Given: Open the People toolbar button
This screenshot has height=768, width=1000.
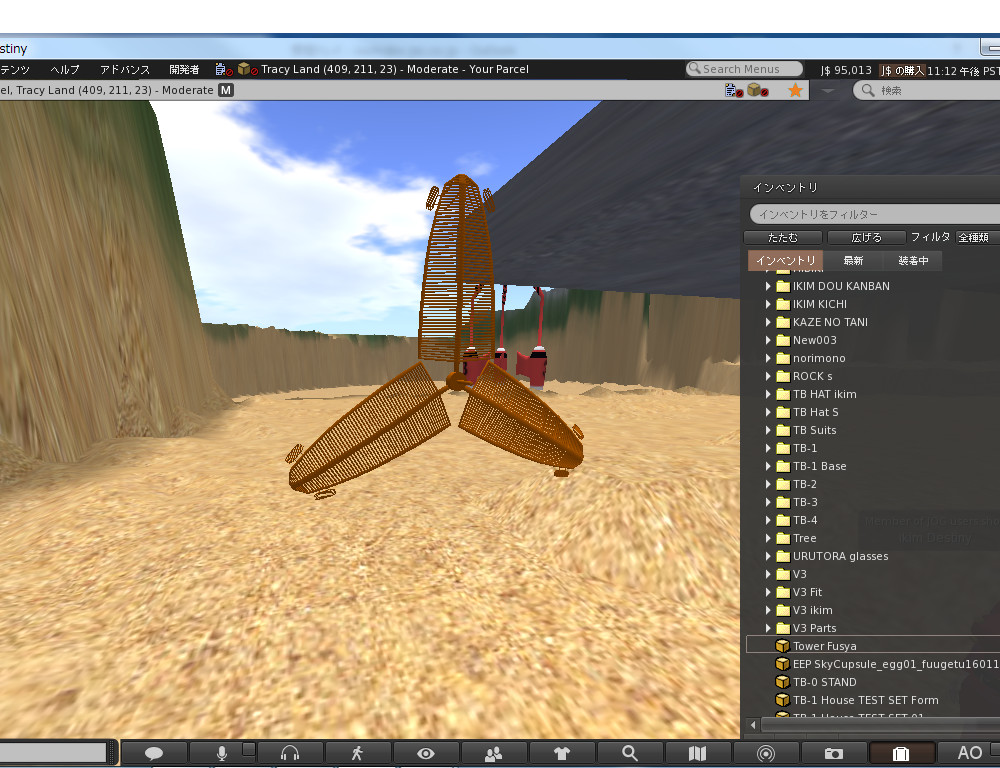Looking at the screenshot, I should pyautogui.click(x=494, y=753).
